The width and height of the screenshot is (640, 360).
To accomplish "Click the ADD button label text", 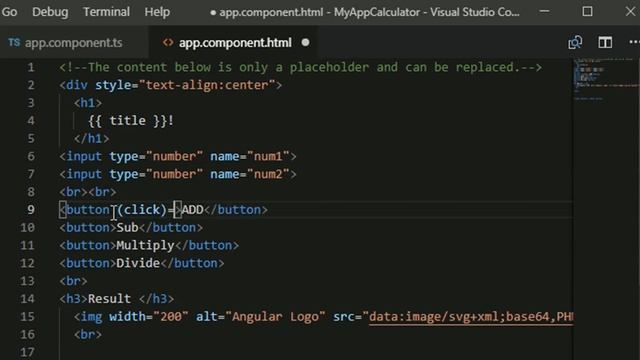I will [192, 210].
